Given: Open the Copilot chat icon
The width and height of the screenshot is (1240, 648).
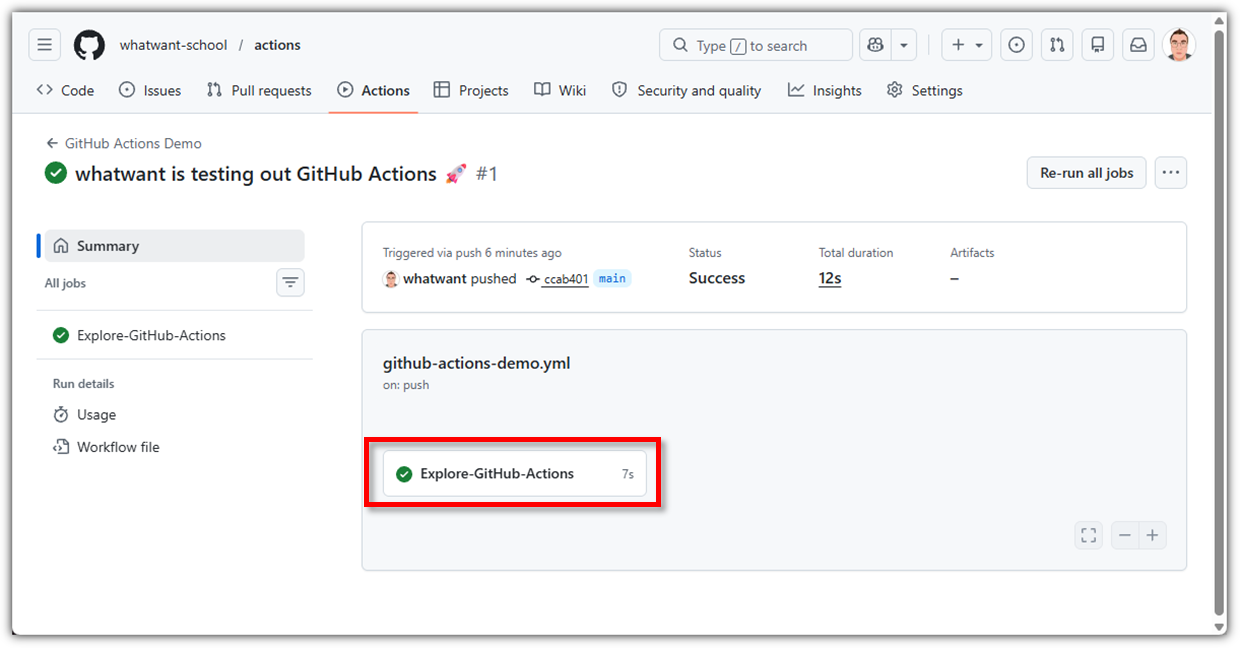Looking at the screenshot, I should [x=875, y=45].
